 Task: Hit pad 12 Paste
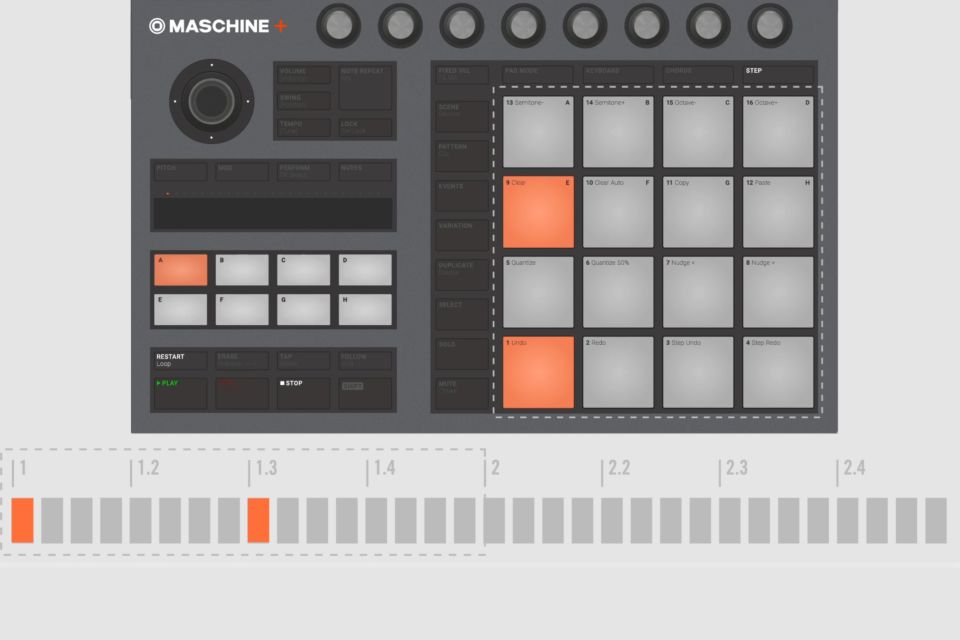tap(778, 212)
